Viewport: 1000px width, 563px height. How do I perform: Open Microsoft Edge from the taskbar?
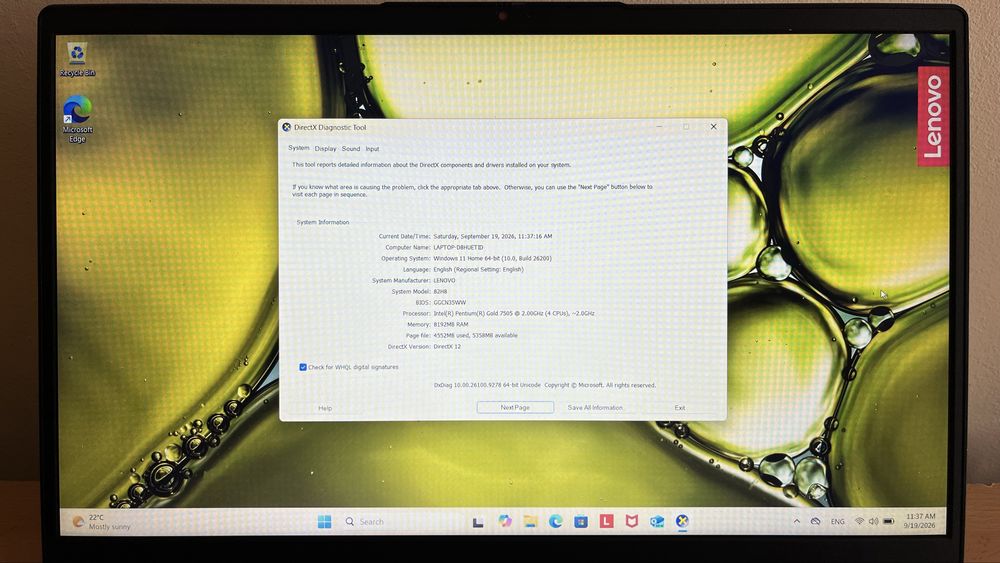pyautogui.click(x=555, y=521)
